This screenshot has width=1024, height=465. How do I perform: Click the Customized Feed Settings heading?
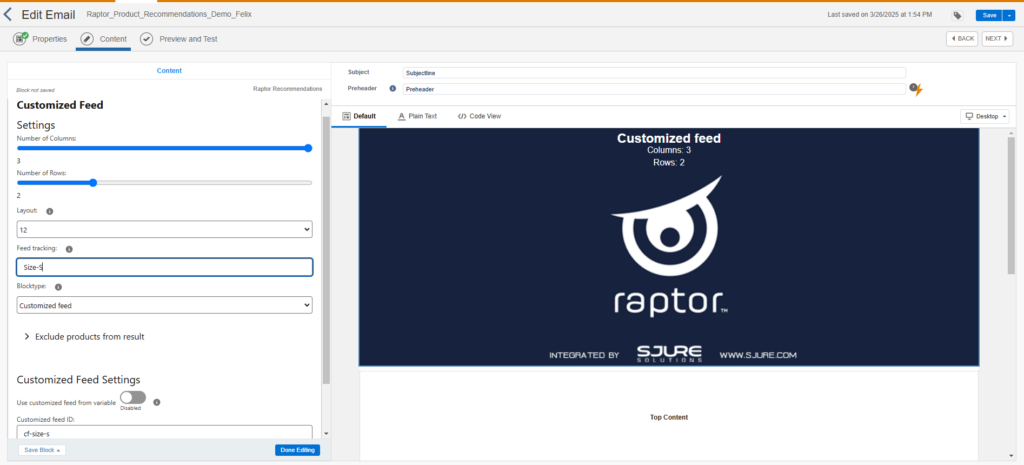78,379
